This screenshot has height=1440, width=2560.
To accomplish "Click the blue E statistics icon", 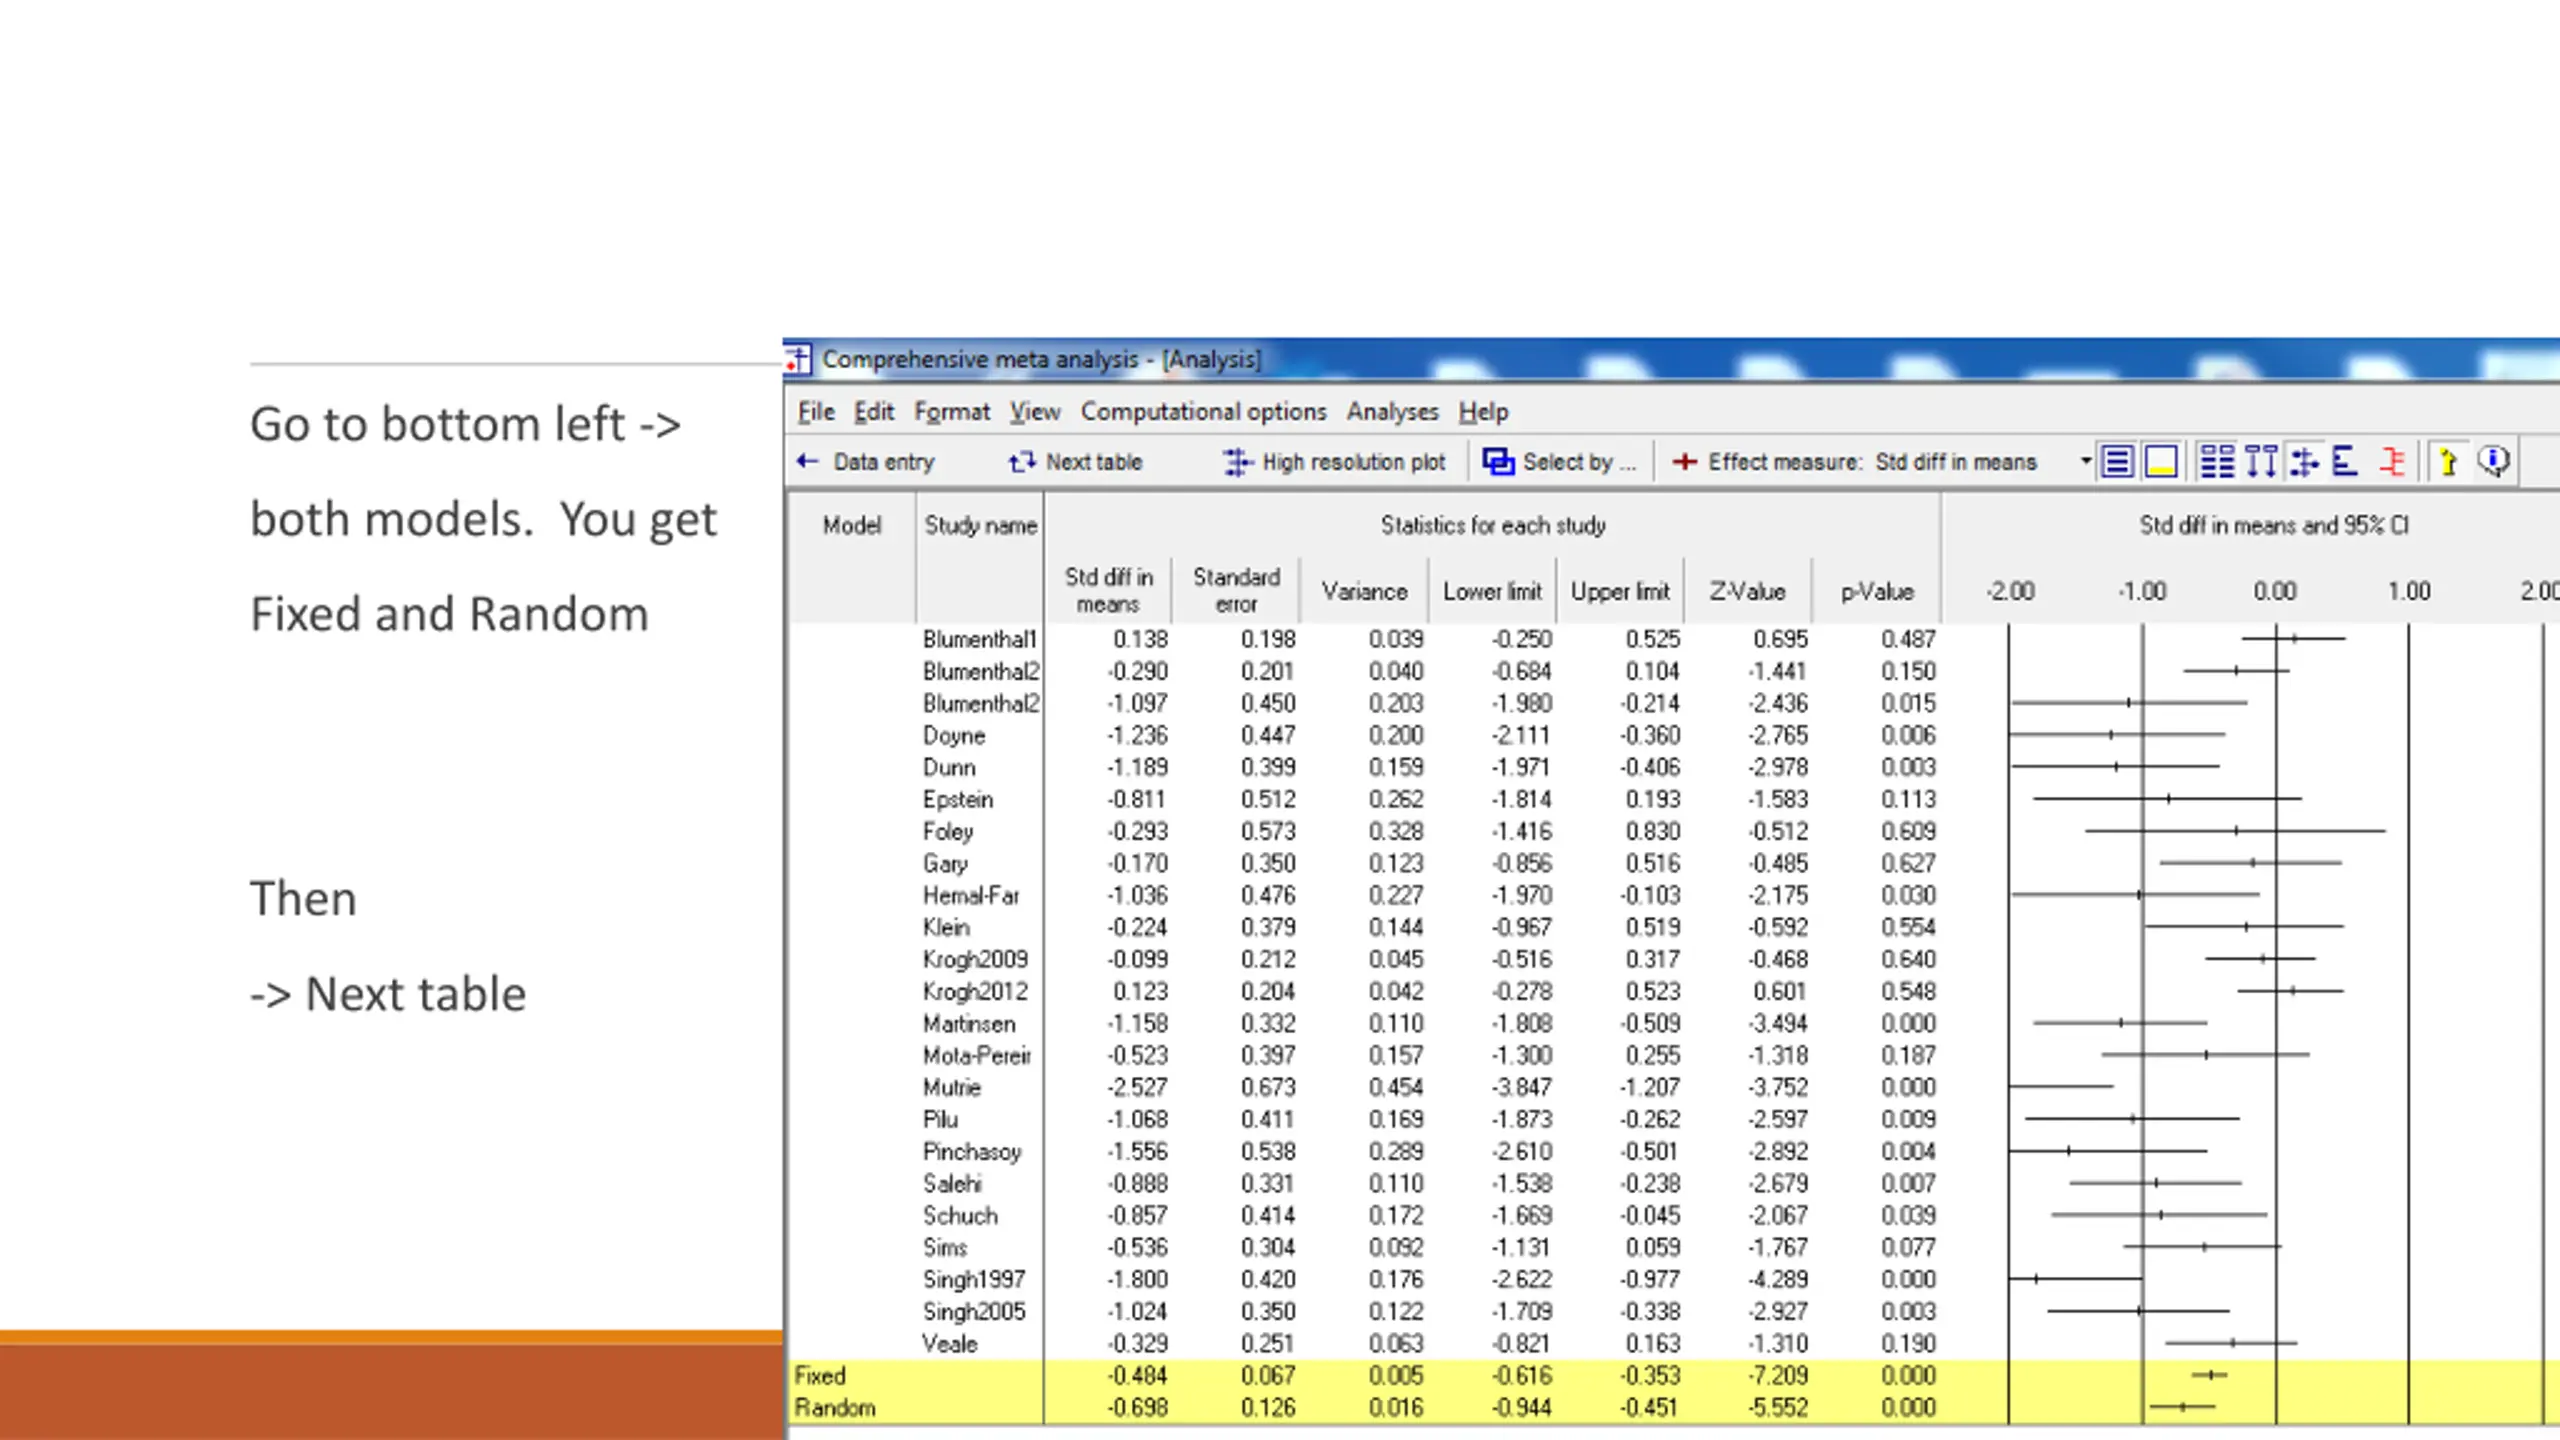I will pos(2345,462).
